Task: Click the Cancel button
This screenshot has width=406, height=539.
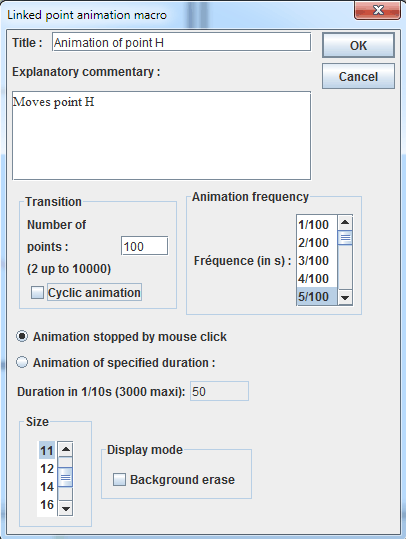Action: pos(358,76)
